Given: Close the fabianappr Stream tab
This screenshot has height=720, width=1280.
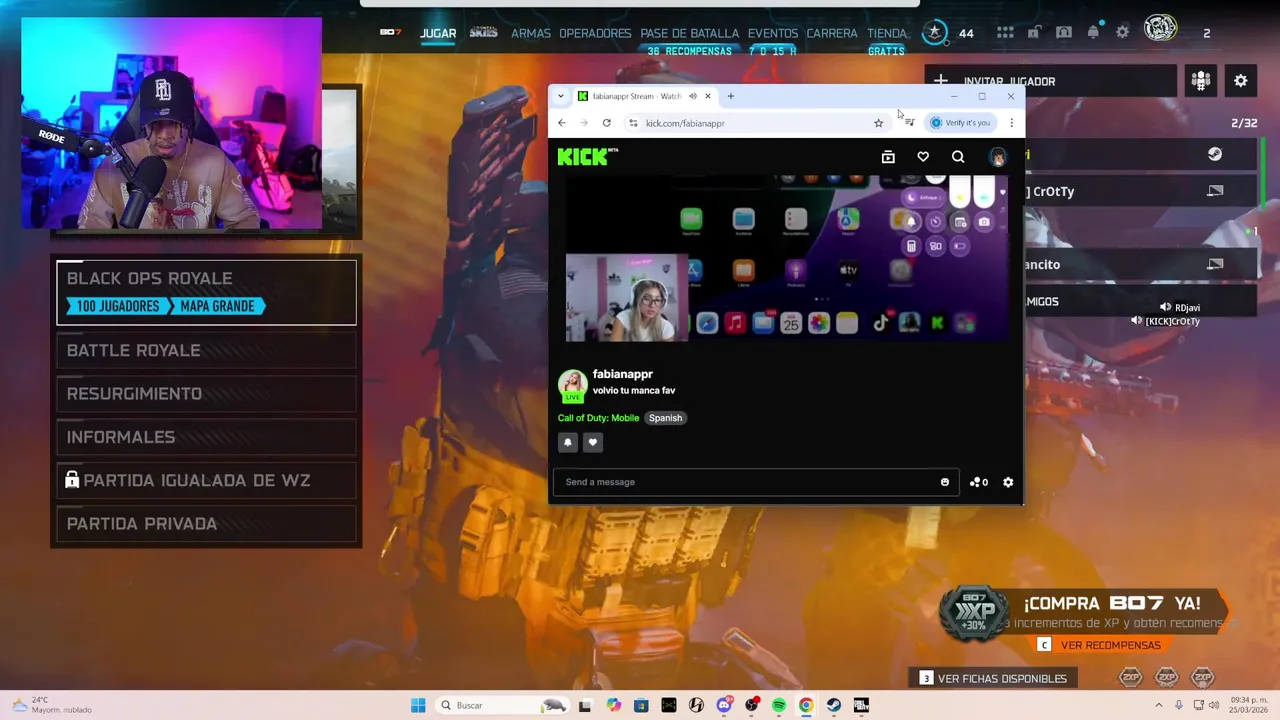Looking at the screenshot, I should pos(707,96).
